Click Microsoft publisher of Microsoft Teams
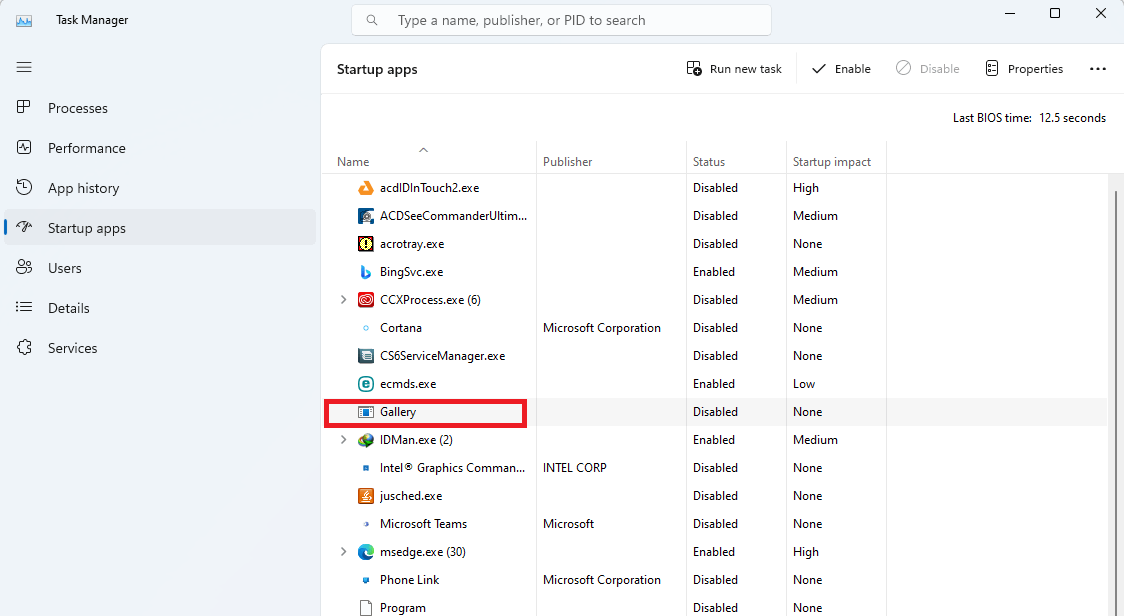This screenshot has height=616, width=1124. pyautogui.click(x=568, y=523)
